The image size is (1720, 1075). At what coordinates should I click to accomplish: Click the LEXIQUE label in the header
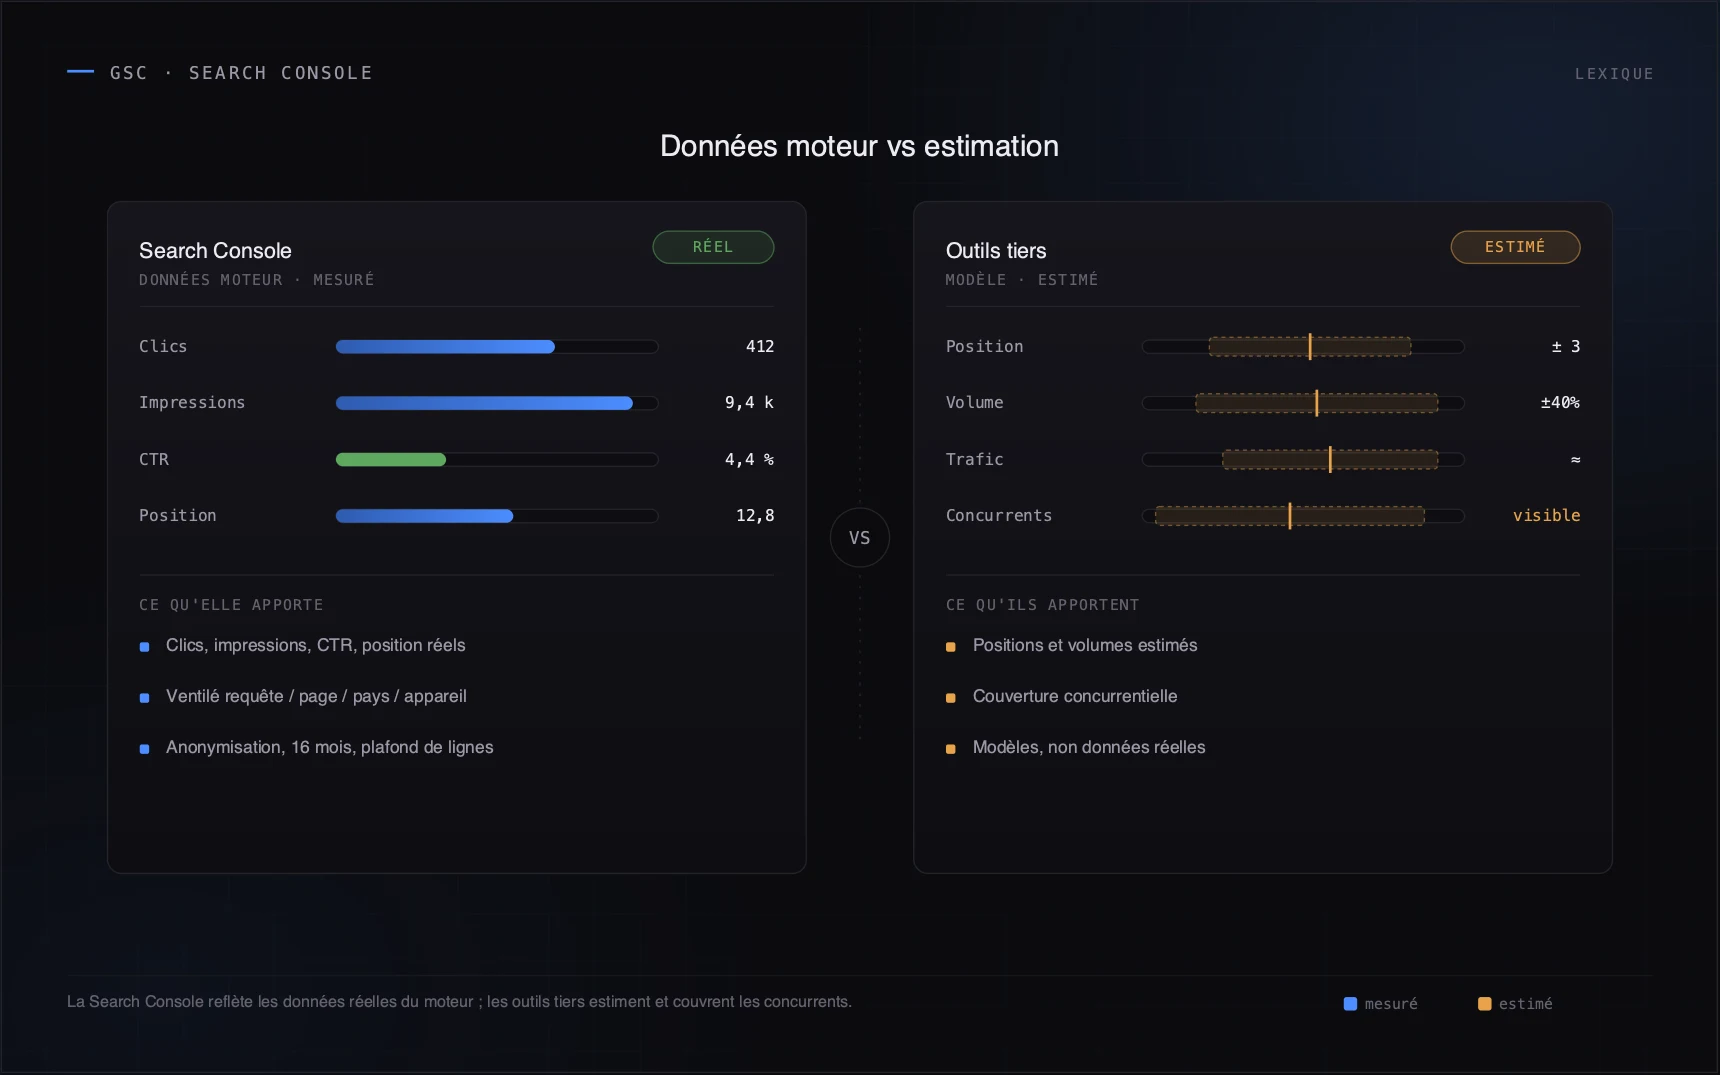(x=1614, y=74)
